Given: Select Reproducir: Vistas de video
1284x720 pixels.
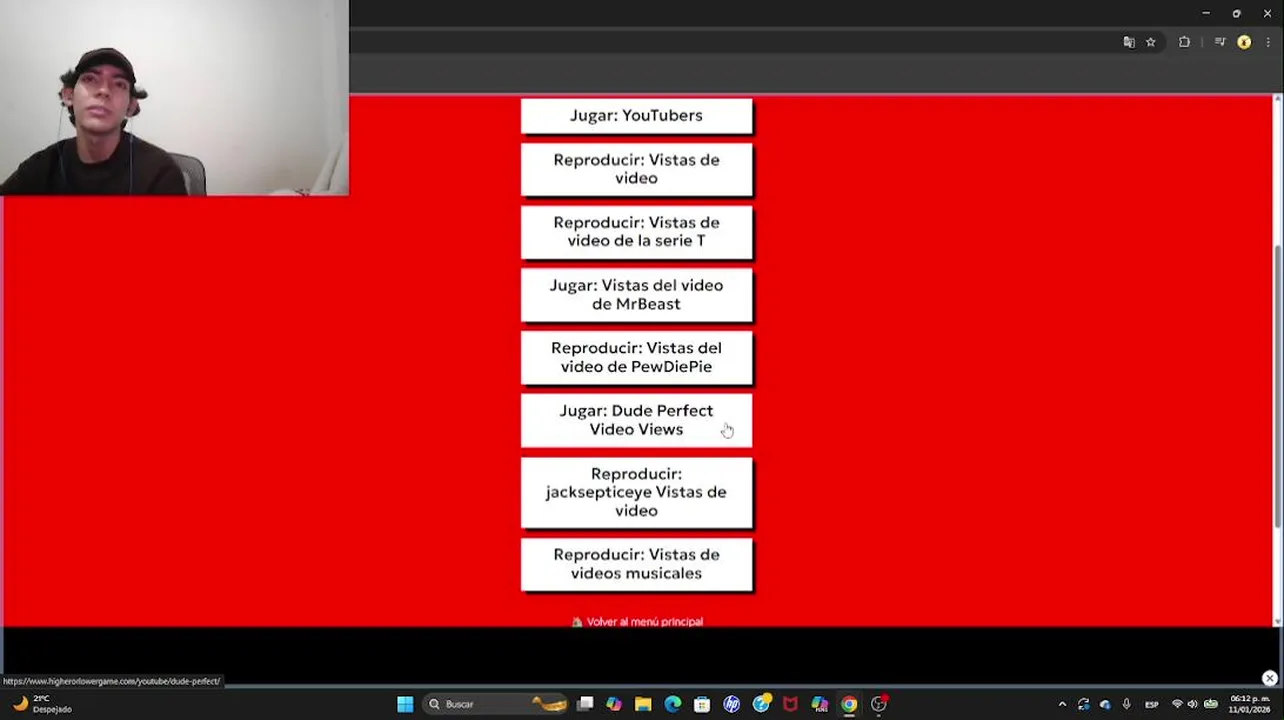Looking at the screenshot, I should (x=636, y=169).
